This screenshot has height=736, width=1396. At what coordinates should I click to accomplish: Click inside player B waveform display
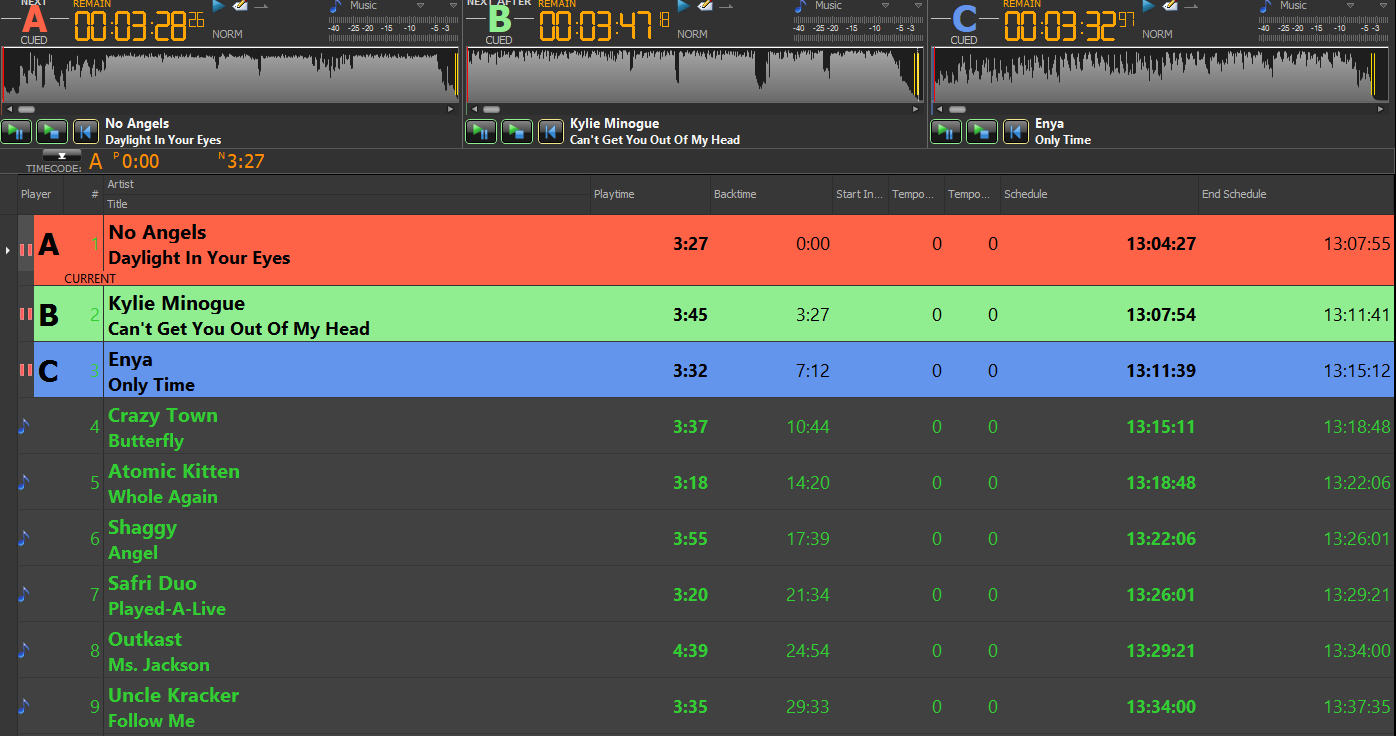tap(690, 75)
